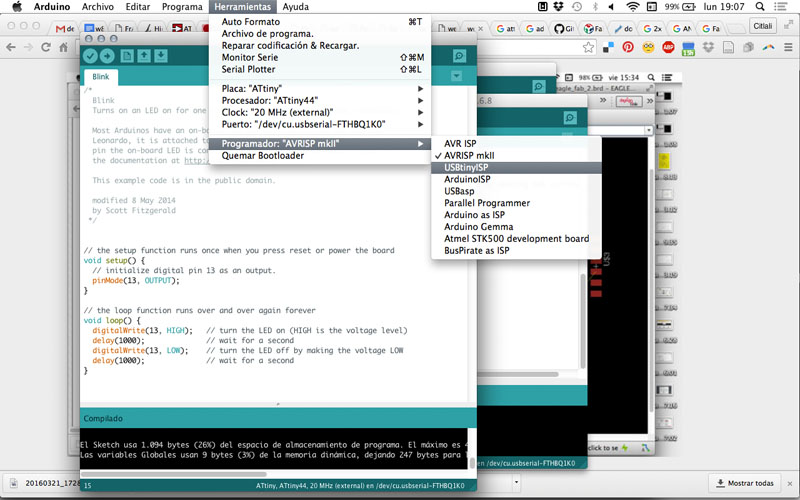Expand the Placa "ATtiny" submenu
The width and height of the screenshot is (800, 500).
(x=320, y=89)
